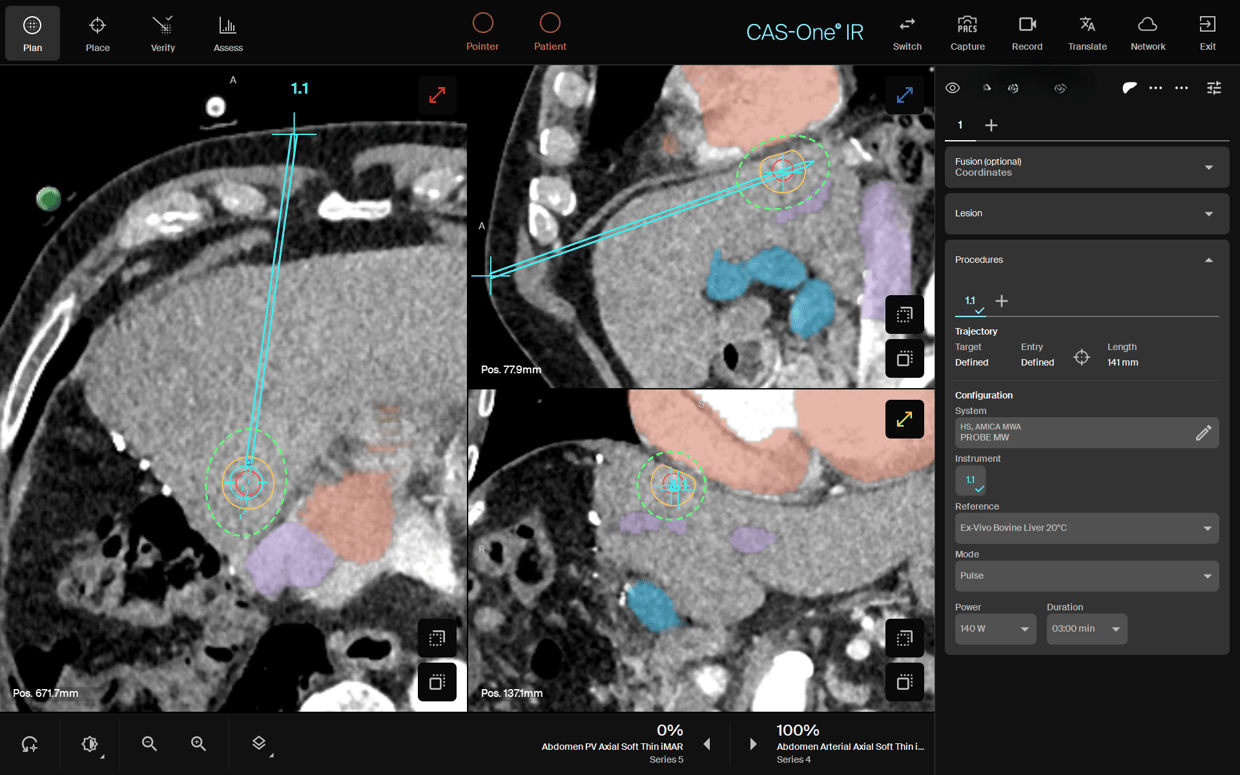Open the Network cloud icon

point(1148,33)
